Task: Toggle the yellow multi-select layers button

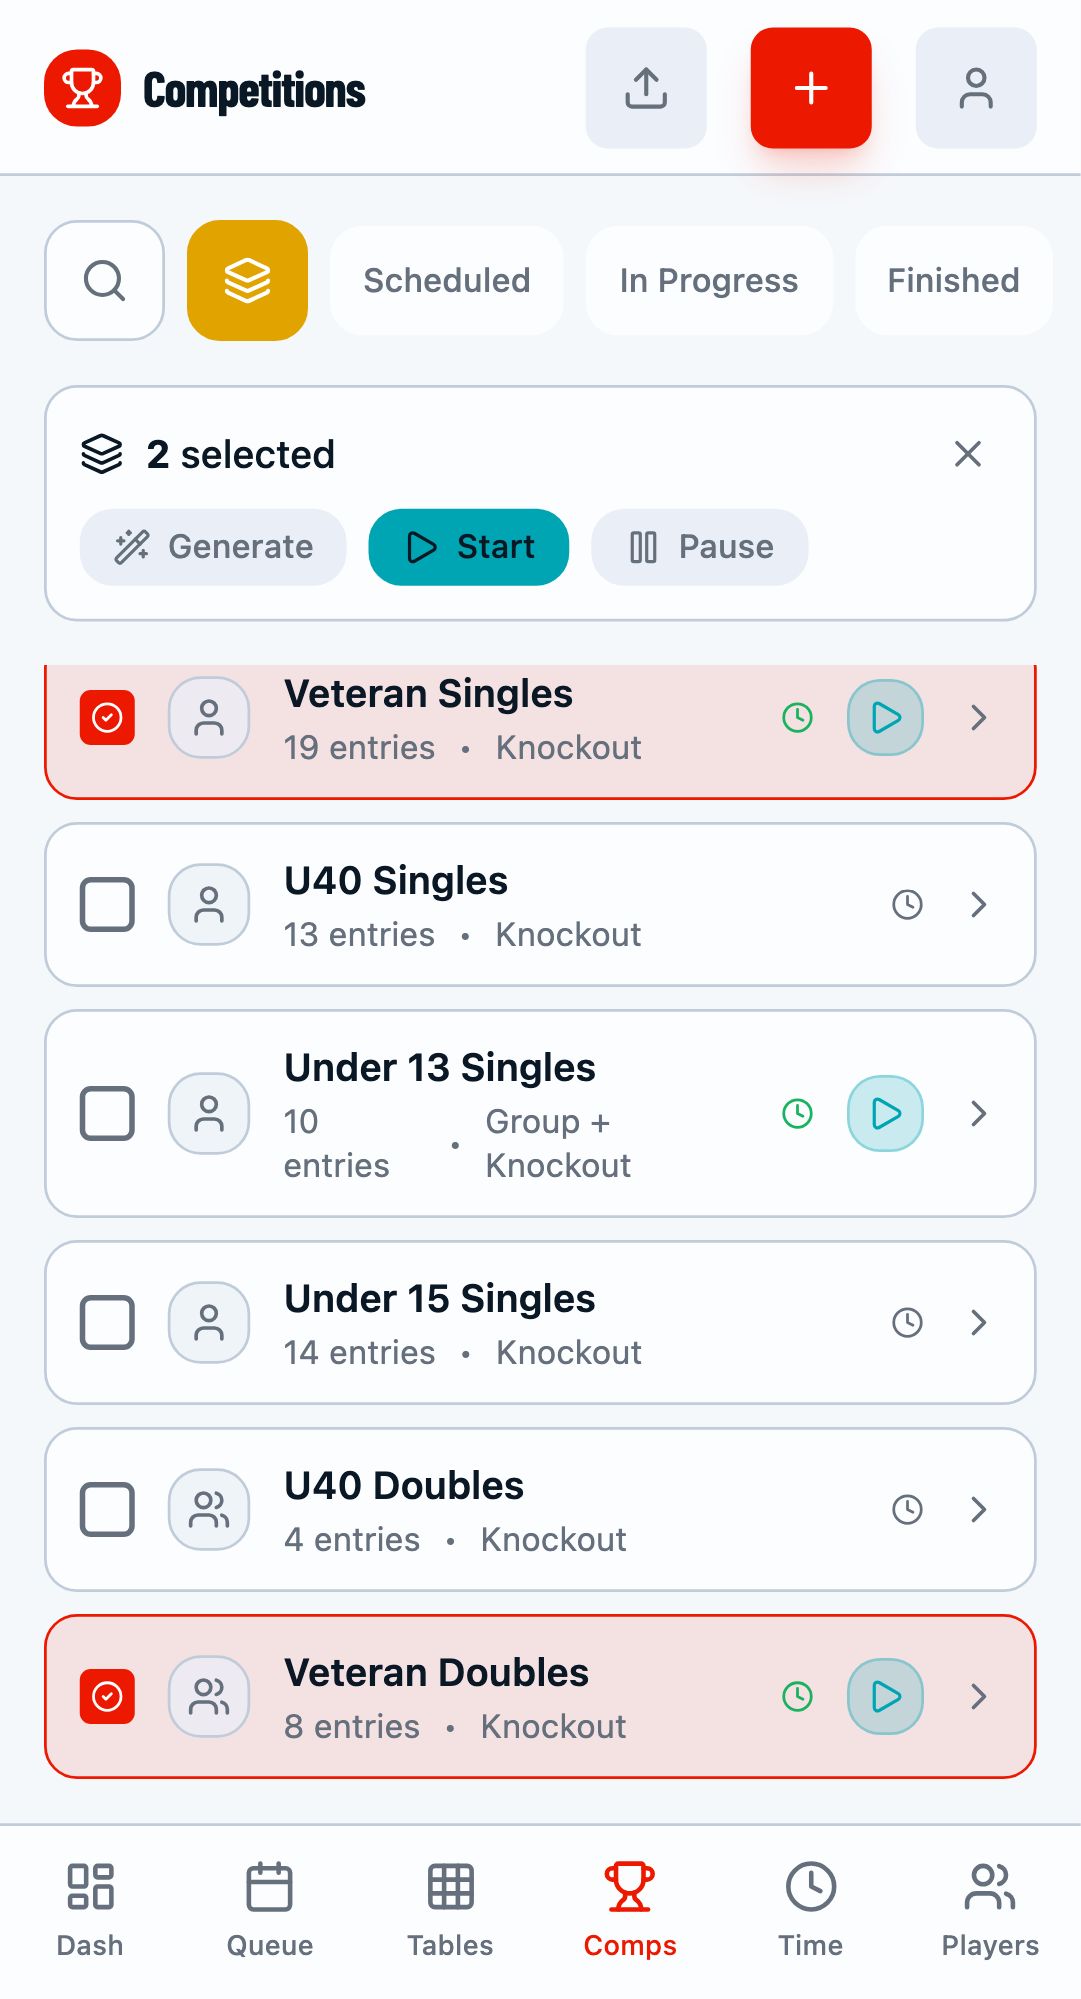Action: [247, 280]
